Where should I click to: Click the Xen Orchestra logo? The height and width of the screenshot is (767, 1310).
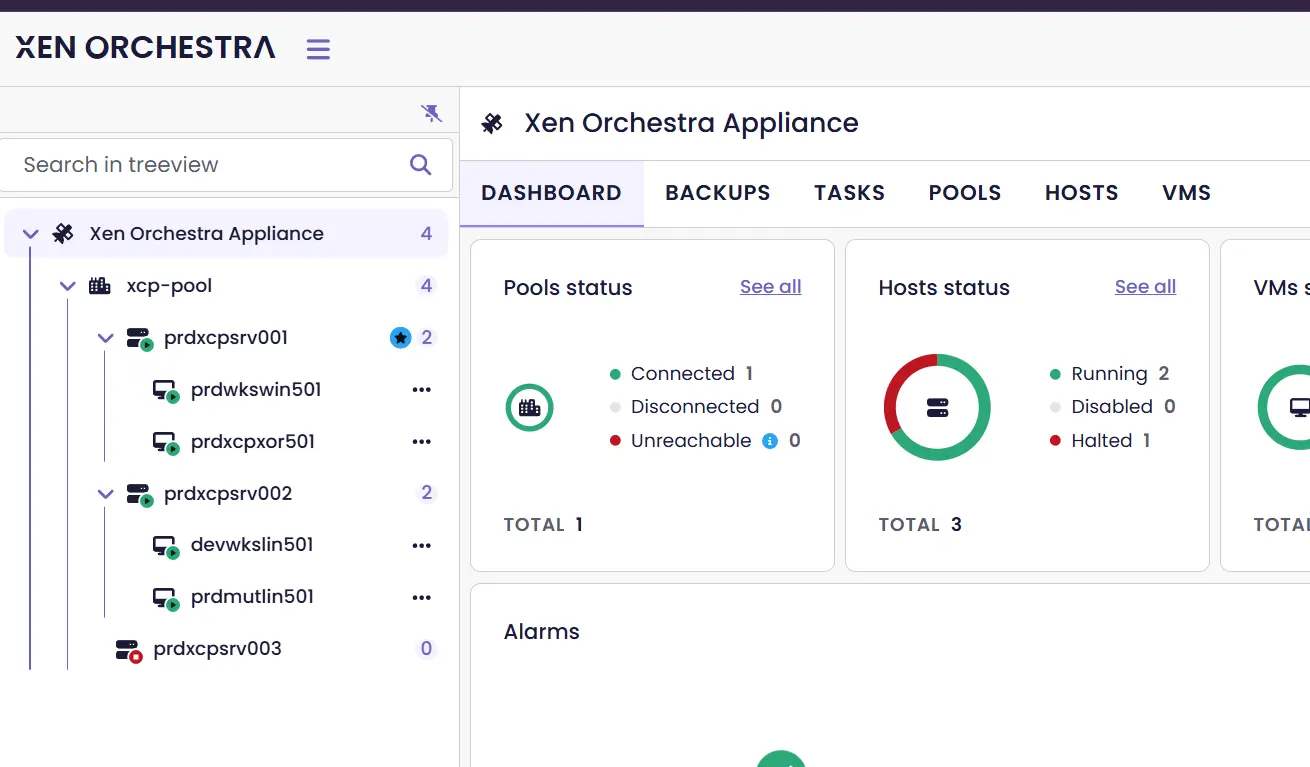click(x=146, y=47)
